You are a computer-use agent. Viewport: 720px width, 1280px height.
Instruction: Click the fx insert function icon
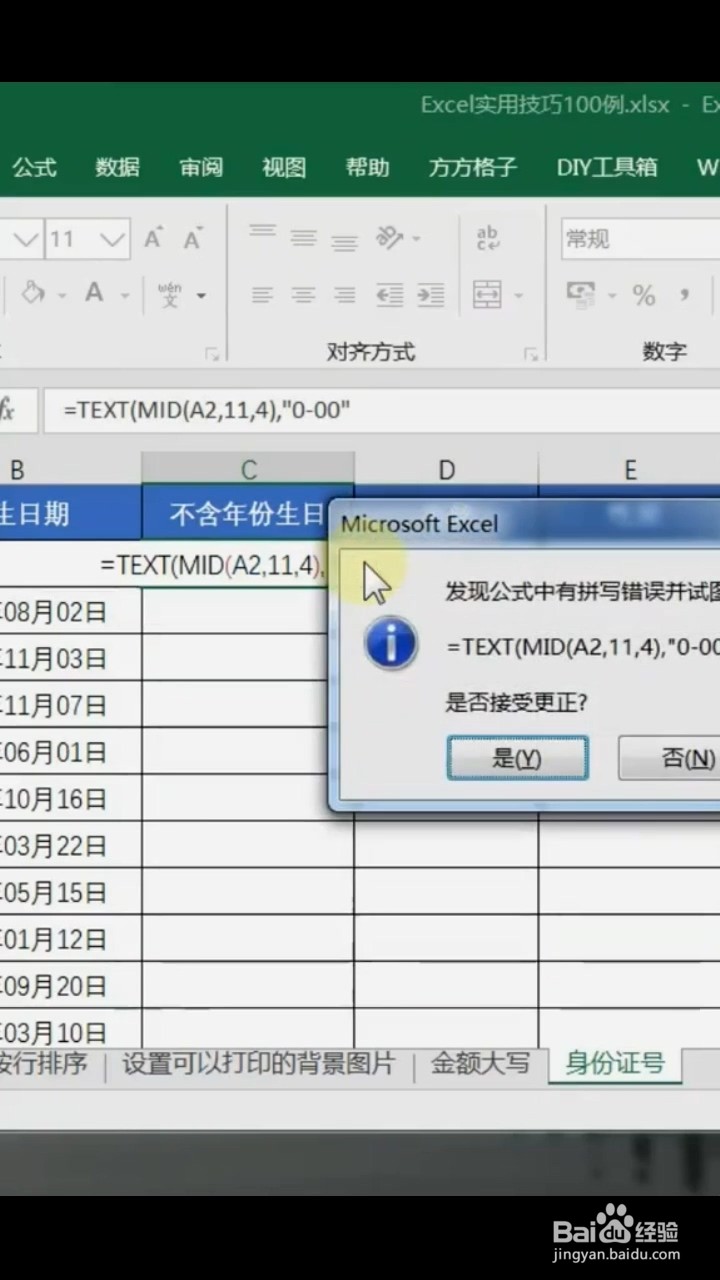tap(8, 409)
